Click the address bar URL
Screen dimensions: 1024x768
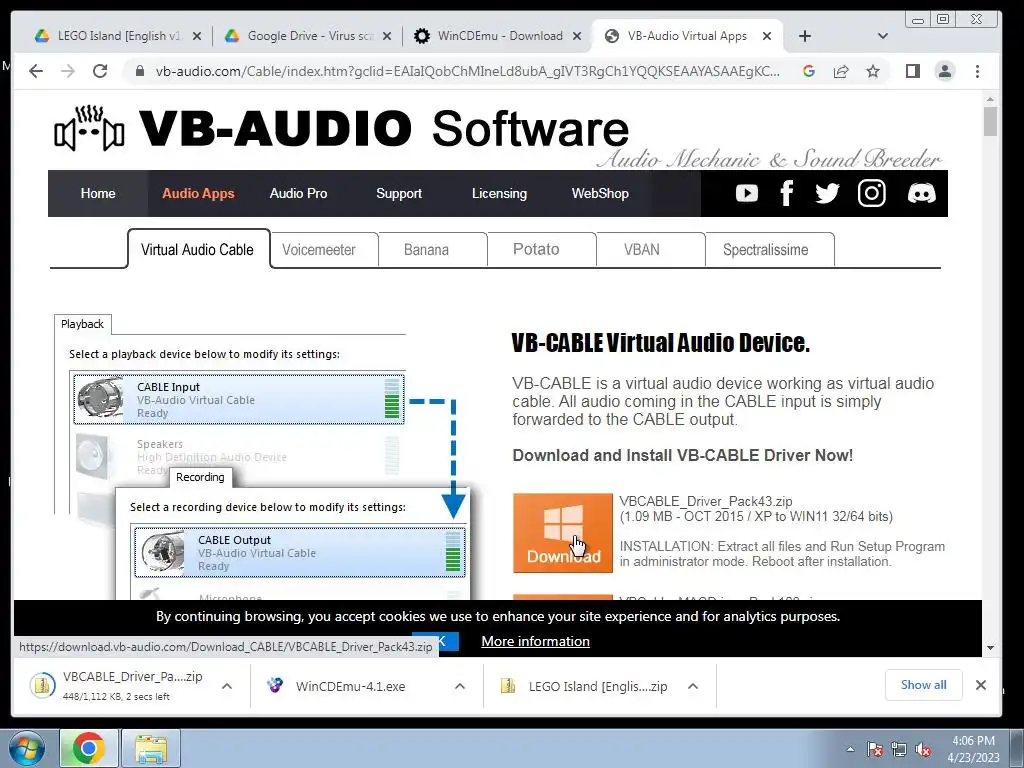[x=468, y=71]
